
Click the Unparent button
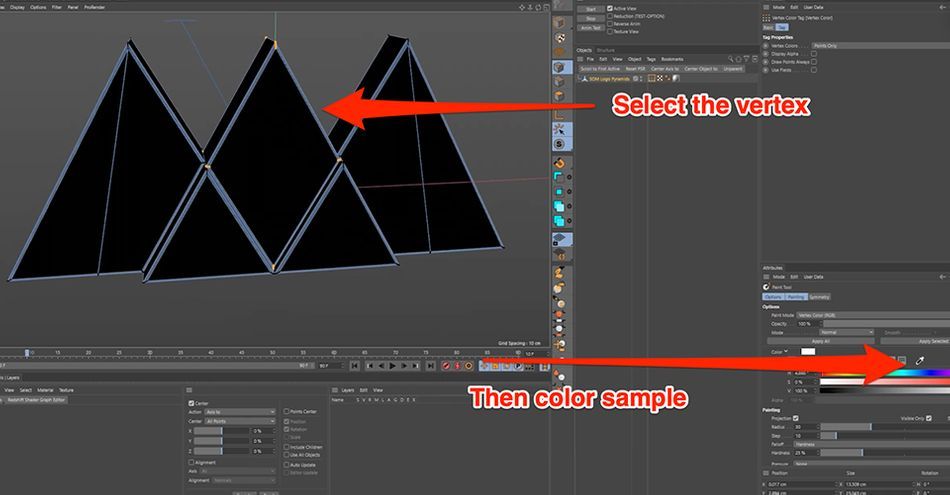coord(732,69)
